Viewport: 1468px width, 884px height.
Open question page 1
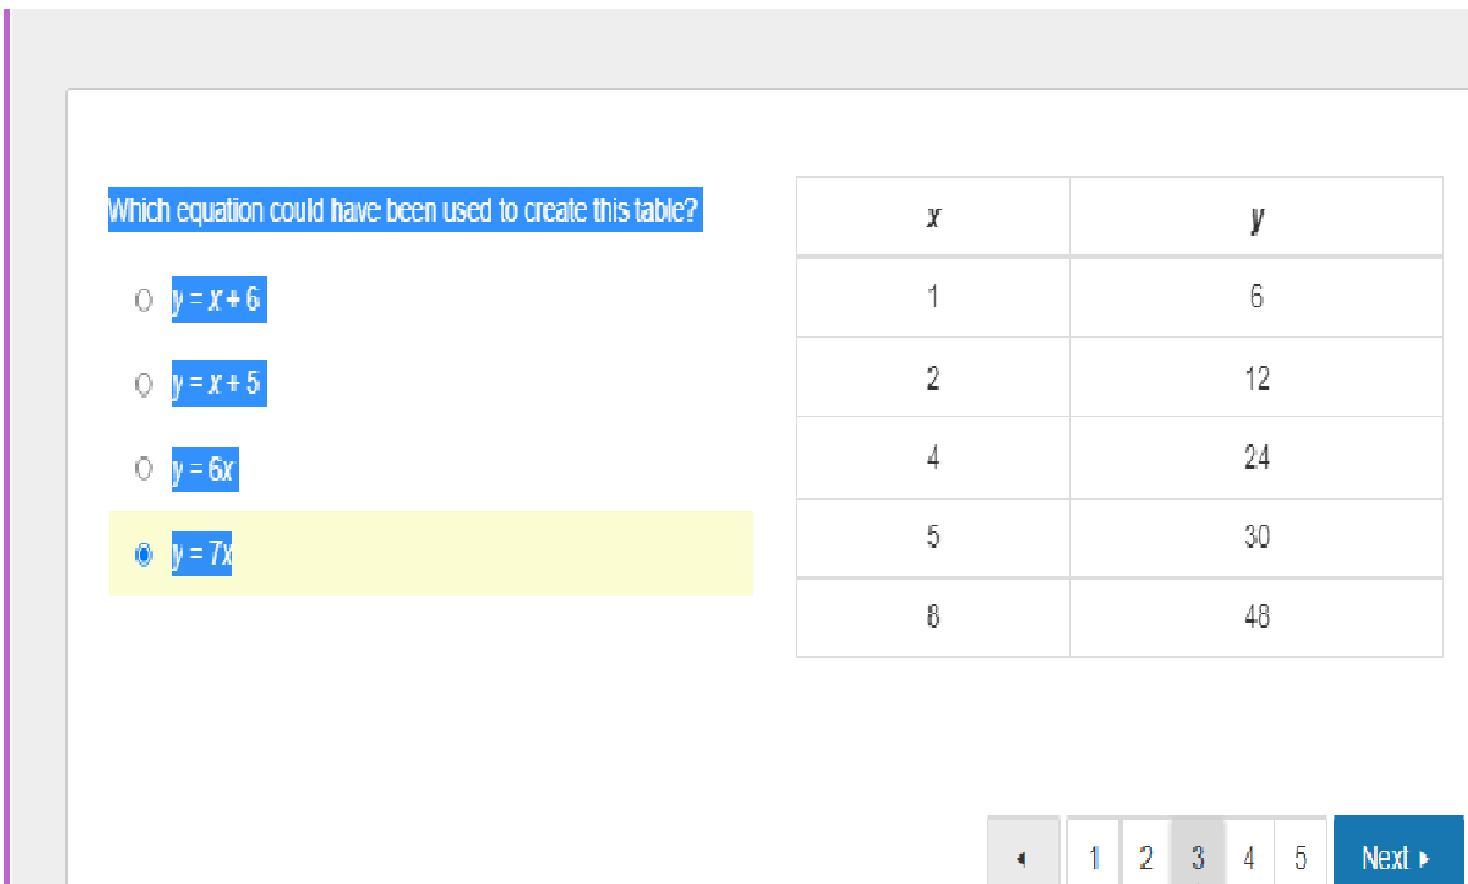1094,856
